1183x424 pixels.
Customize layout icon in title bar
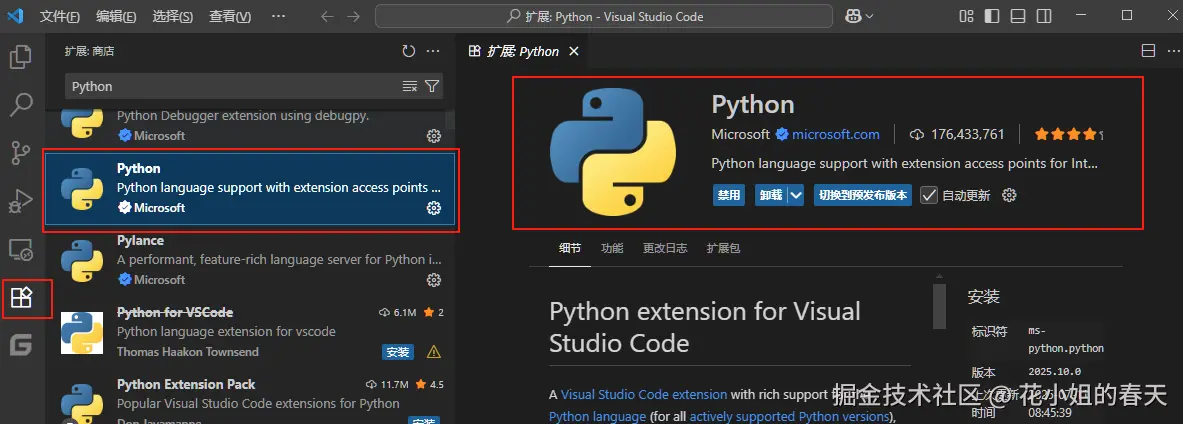966,16
